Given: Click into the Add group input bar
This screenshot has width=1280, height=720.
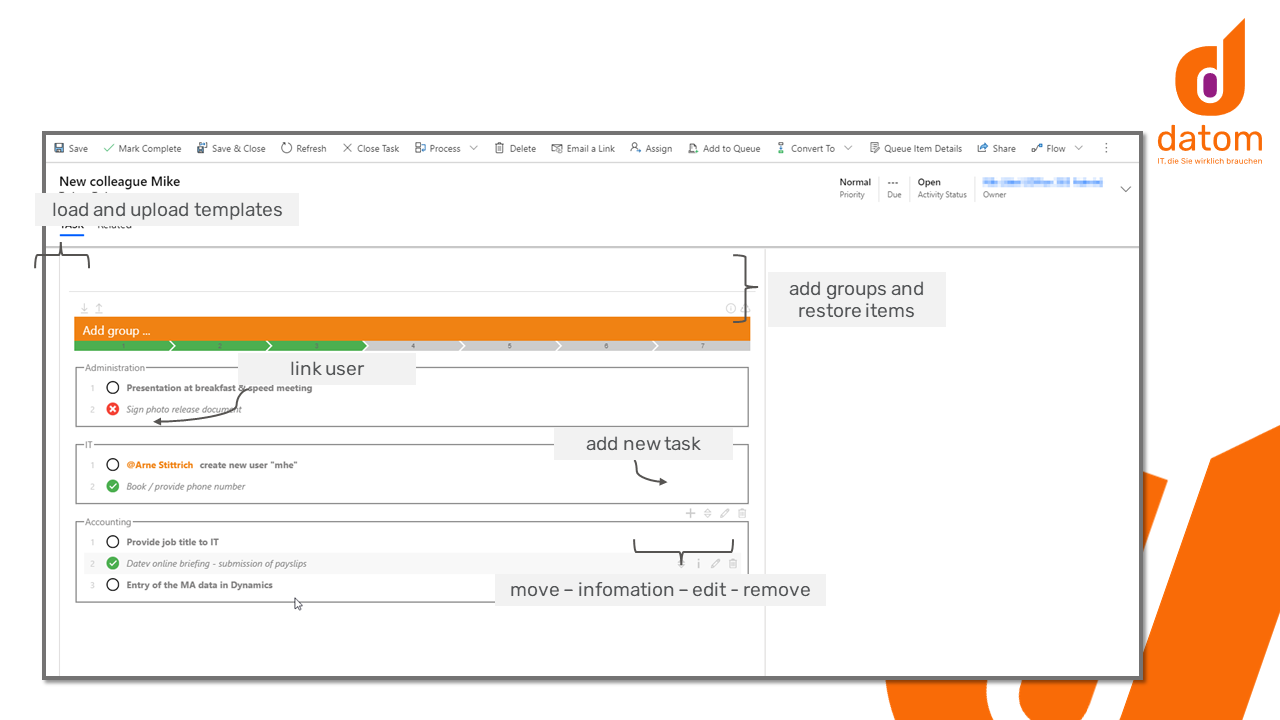Looking at the screenshot, I should click(412, 330).
